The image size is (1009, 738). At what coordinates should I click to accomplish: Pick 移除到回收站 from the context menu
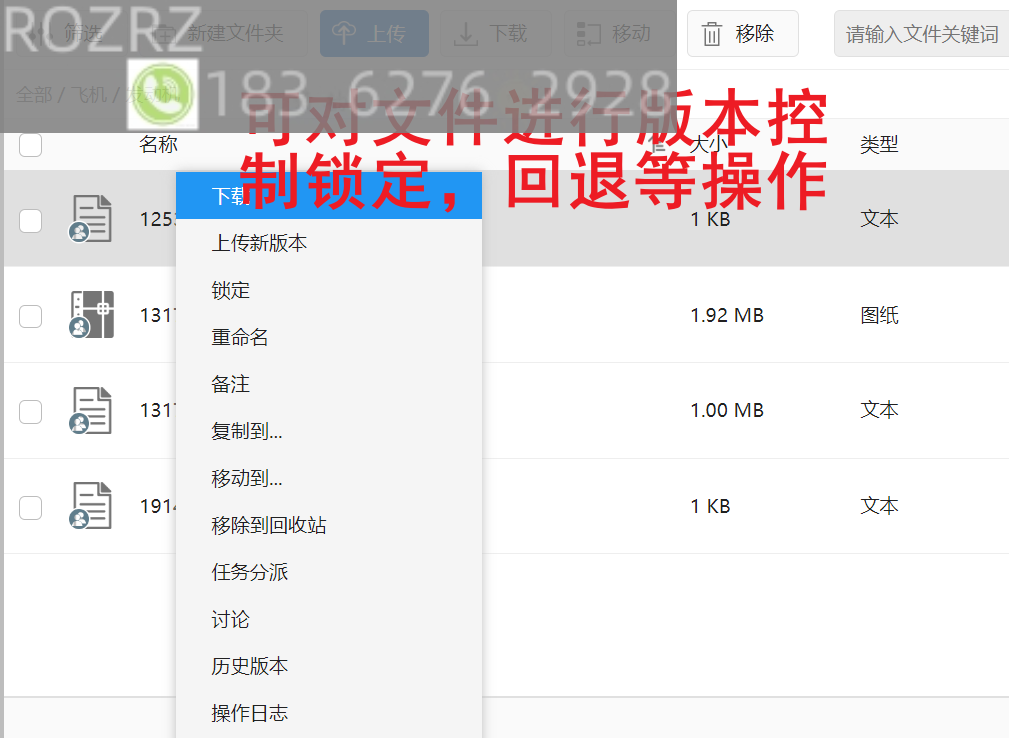[x=268, y=525]
